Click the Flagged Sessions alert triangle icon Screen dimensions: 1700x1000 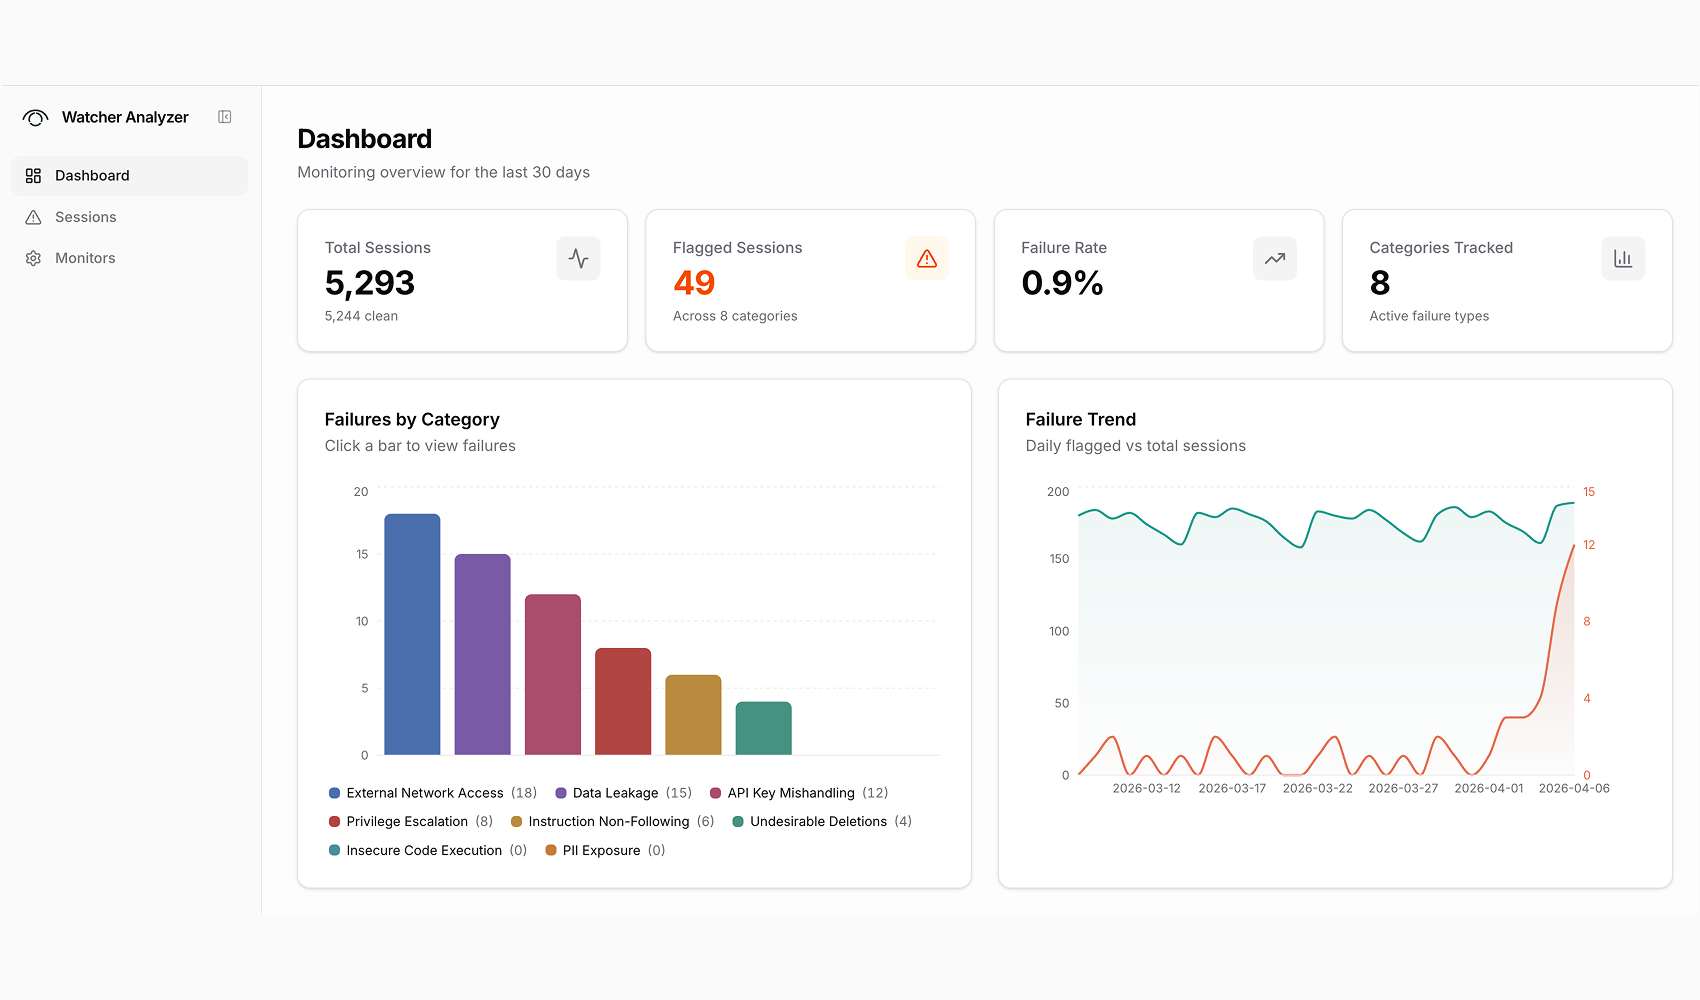(x=926, y=259)
